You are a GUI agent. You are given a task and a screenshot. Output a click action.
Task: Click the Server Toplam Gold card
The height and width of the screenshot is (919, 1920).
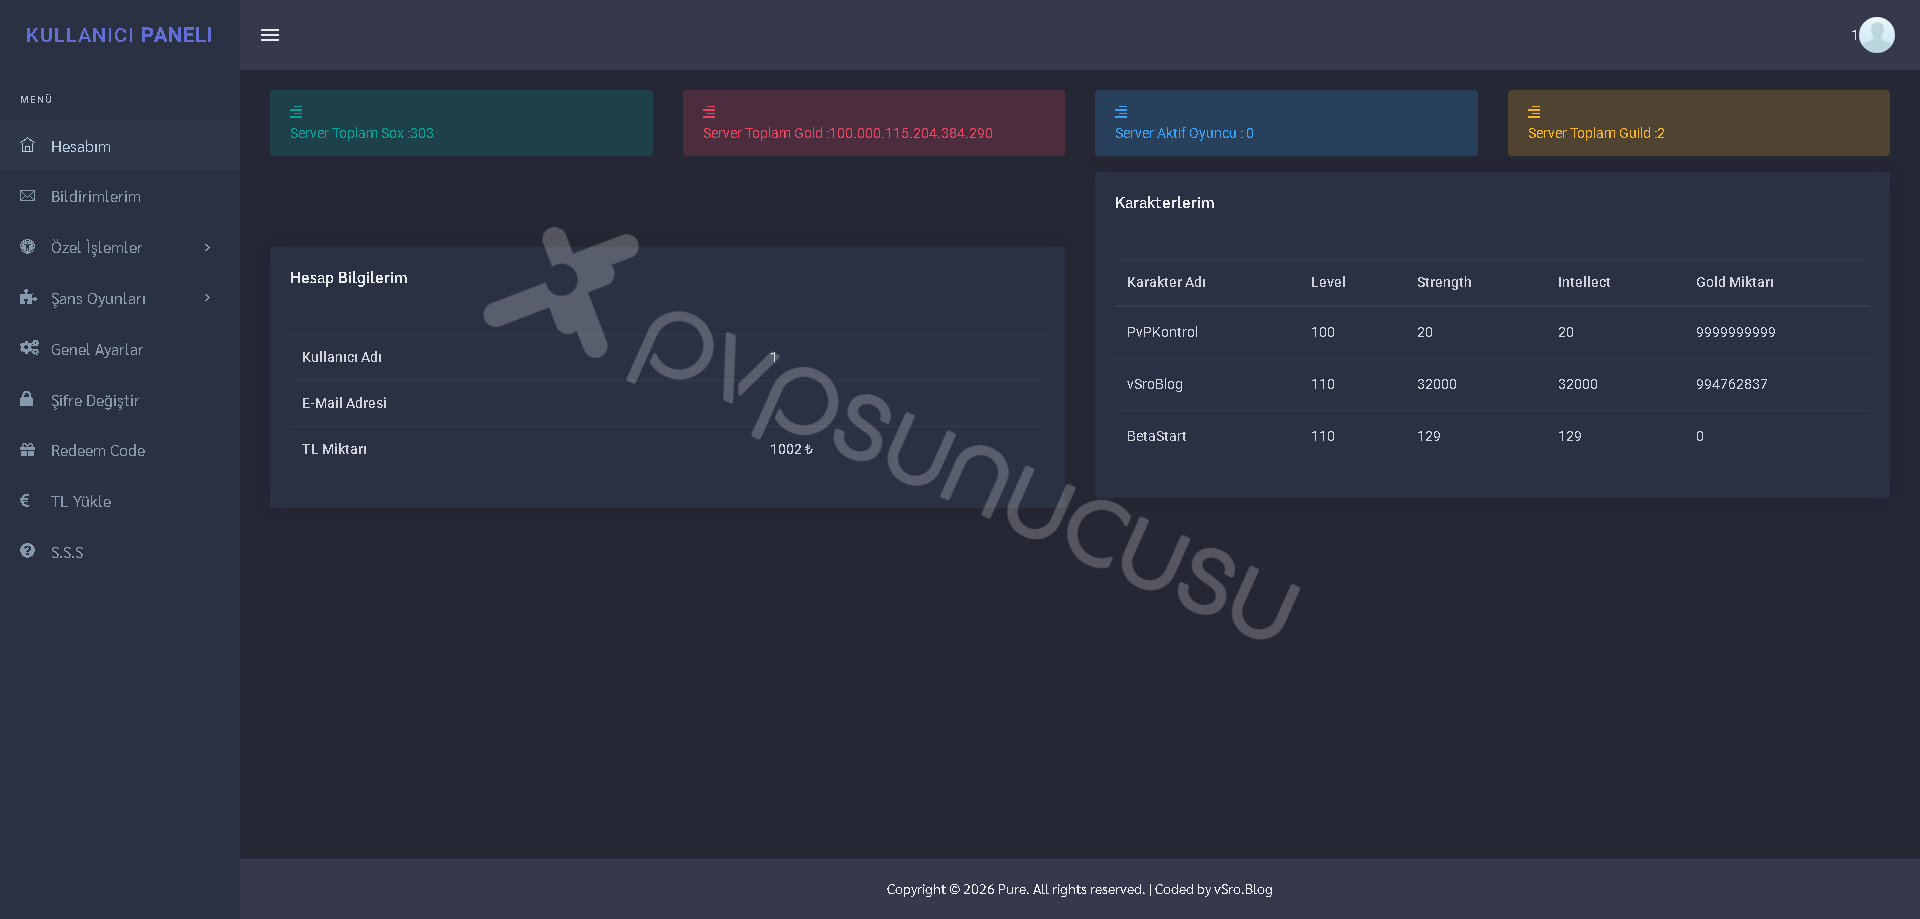coord(874,123)
